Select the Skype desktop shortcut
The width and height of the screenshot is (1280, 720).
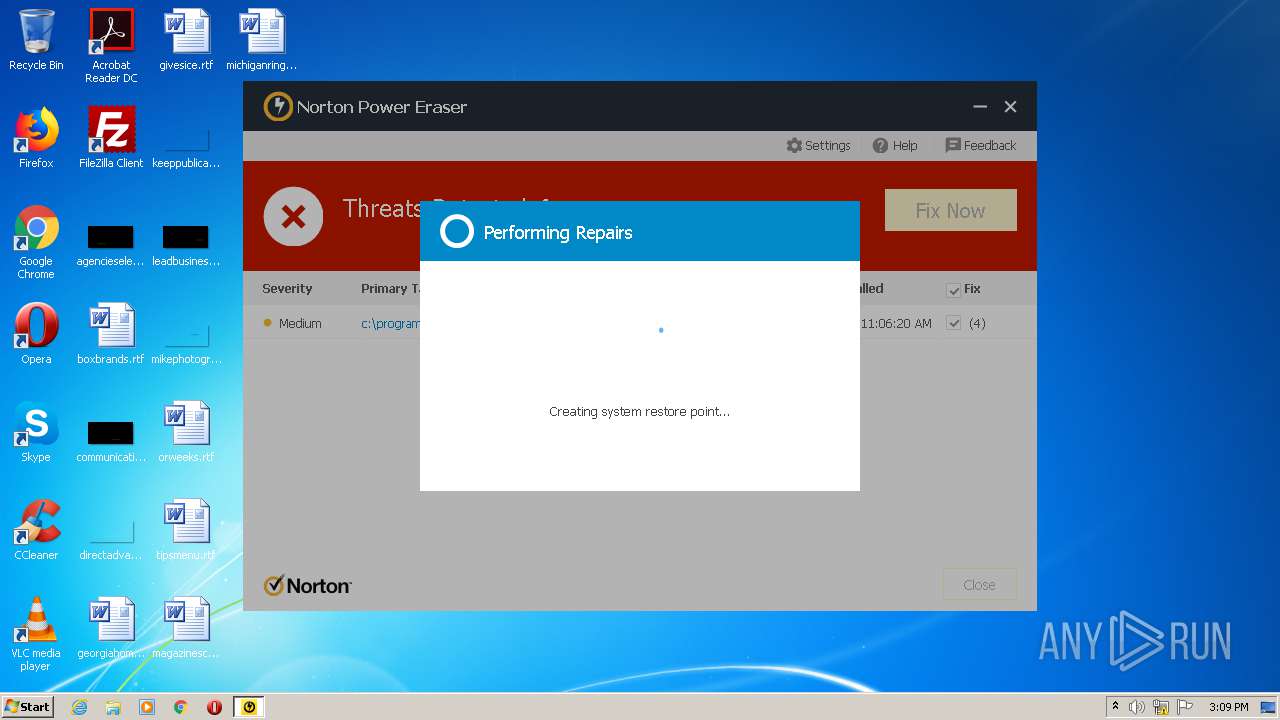36,433
